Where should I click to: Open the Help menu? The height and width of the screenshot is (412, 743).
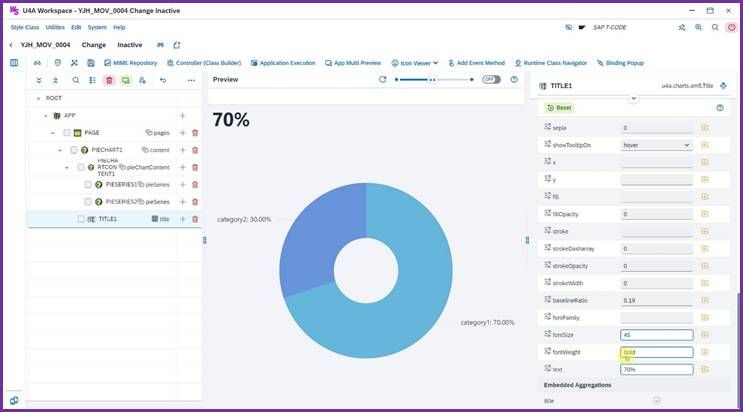[x=119, y=27]
